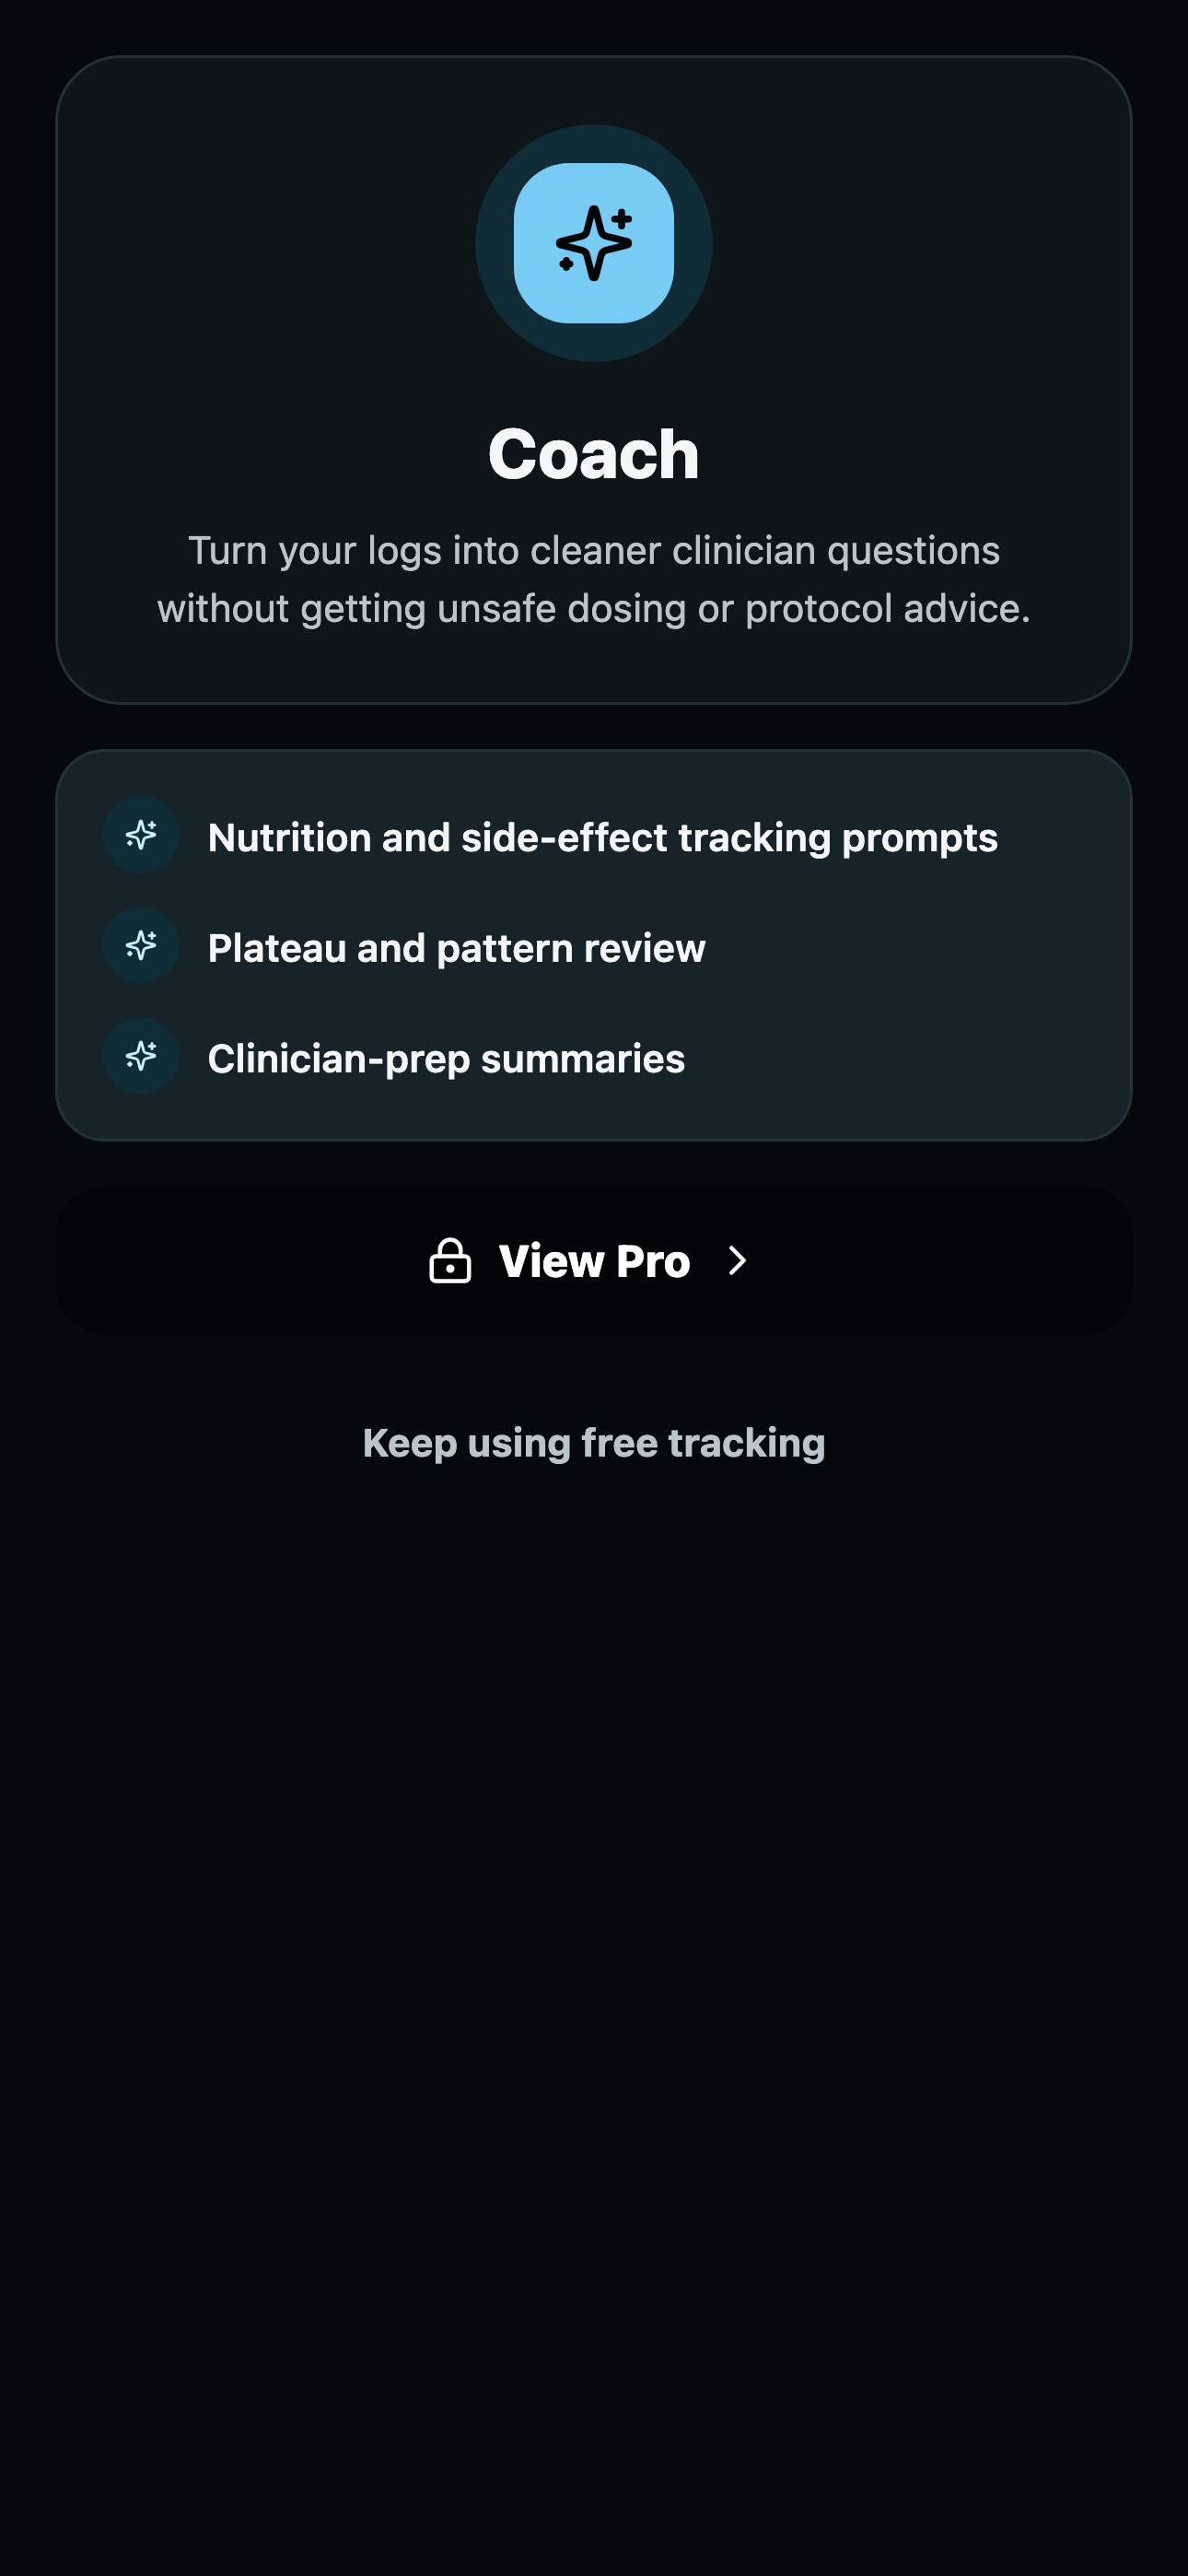Click sparkle icon beside Nutrition tracking prompts
Viewport: 1188px width, 2576px height.
coord(141,835)
